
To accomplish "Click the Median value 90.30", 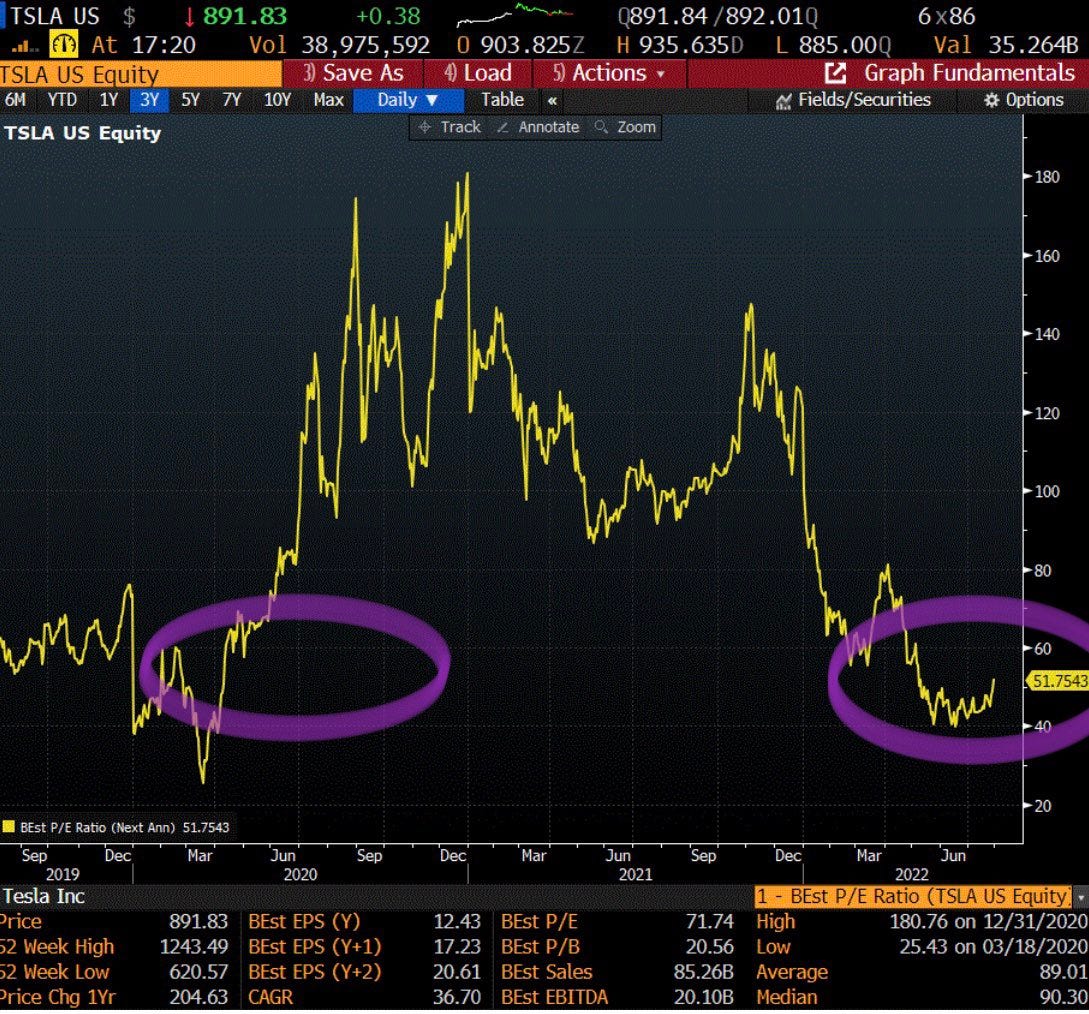I will click(1063, 997).
